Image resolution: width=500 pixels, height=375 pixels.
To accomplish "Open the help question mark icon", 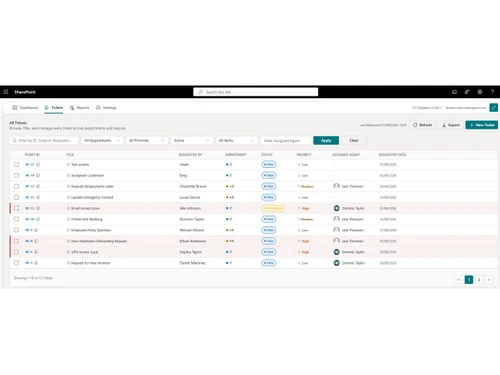I will pyautogui.click(x=492, y=92).
